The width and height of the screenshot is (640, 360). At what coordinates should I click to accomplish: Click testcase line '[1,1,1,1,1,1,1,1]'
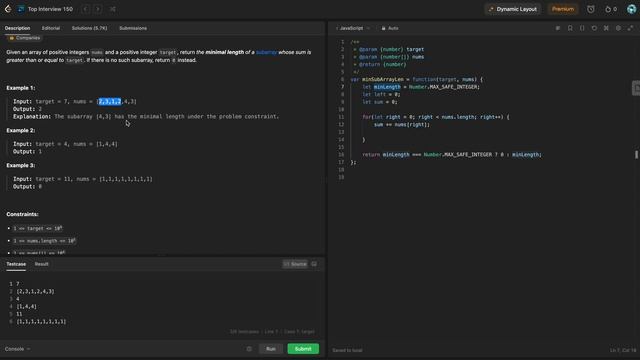(x=41, y=322)
